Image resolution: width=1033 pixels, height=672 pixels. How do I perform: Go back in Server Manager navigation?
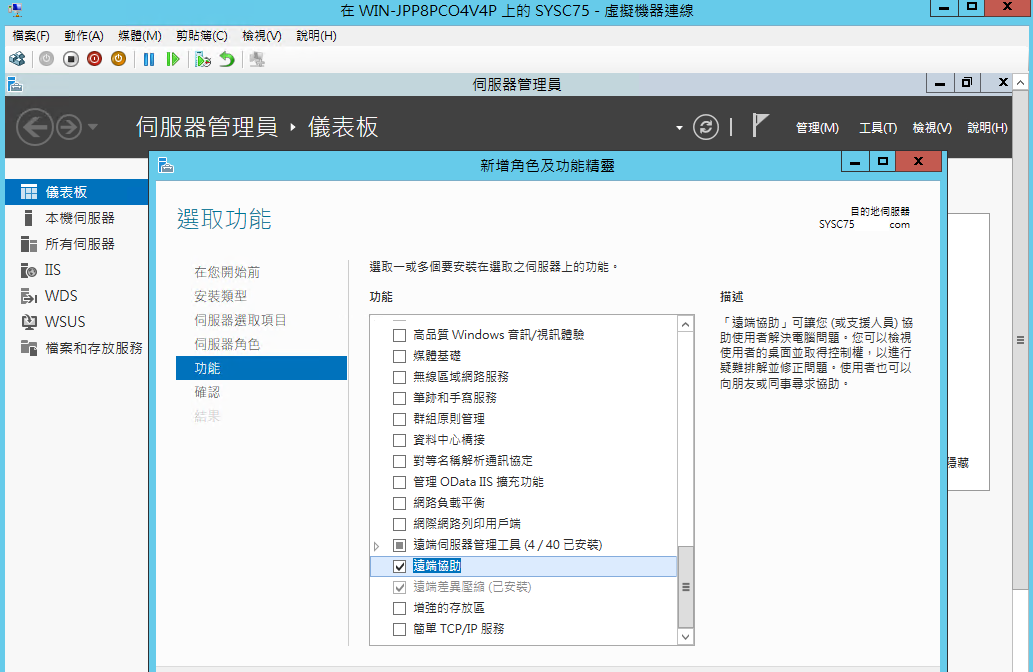[34, 126]
